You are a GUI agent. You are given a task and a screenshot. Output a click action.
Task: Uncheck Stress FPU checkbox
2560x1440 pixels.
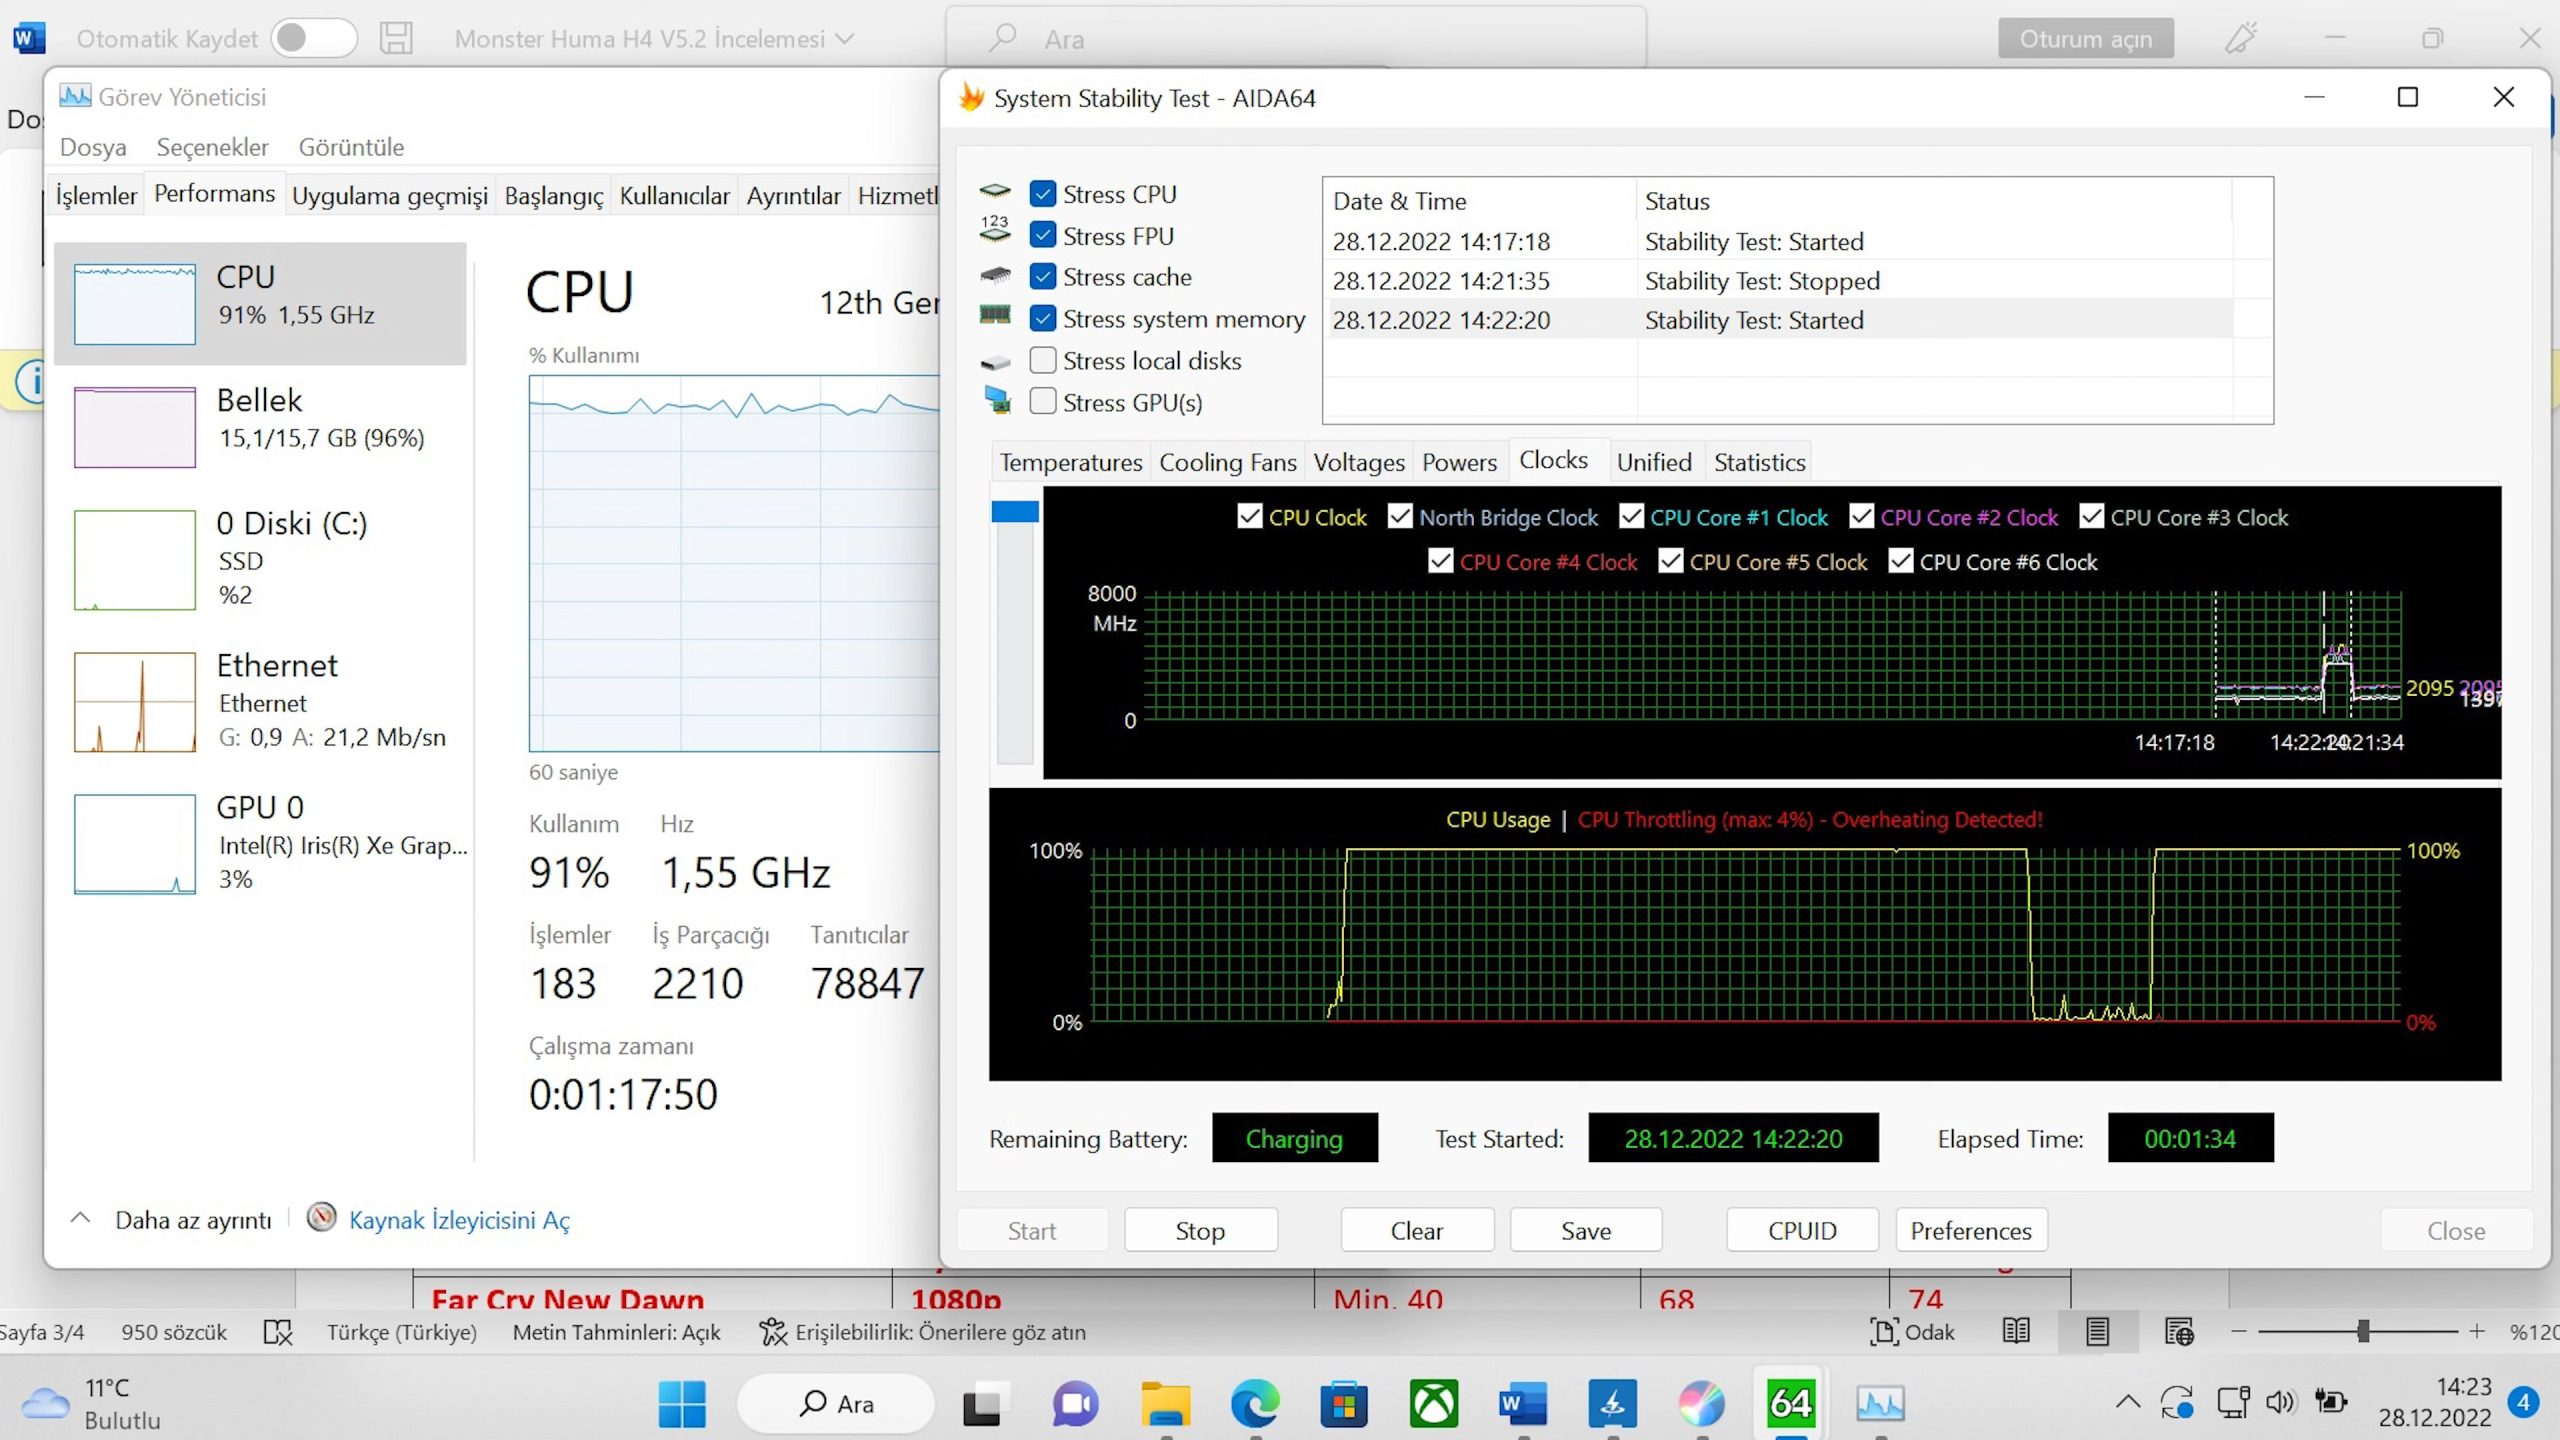[x=1043, y=235]
